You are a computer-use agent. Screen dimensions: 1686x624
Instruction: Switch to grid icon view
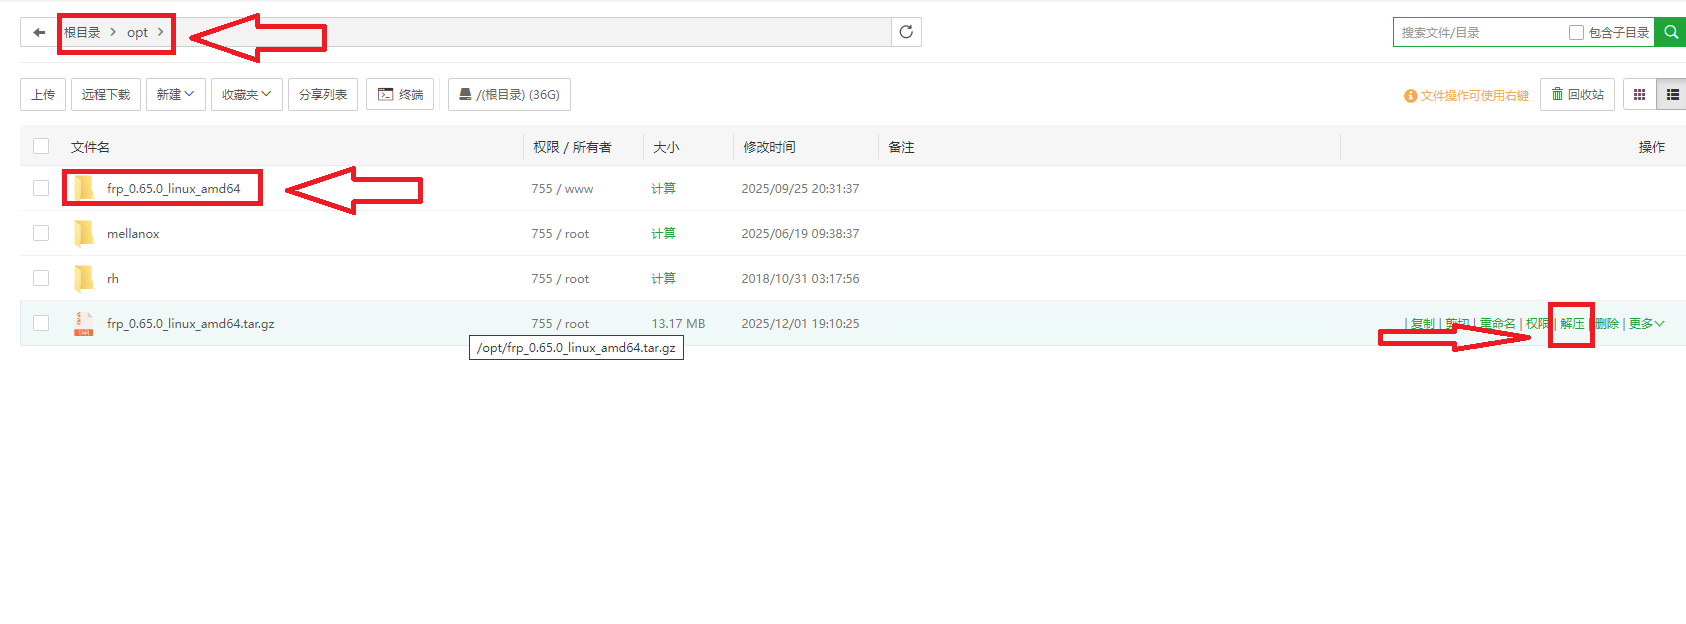click(1639, 95)
